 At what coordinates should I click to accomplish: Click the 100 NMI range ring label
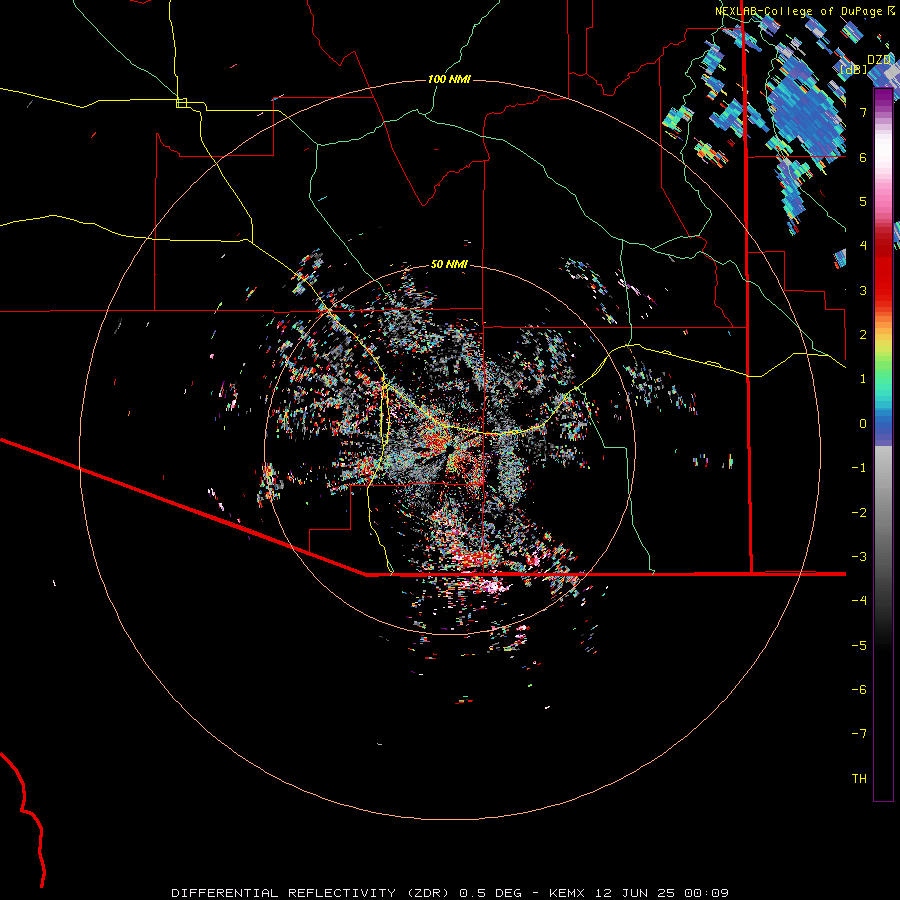449,79
